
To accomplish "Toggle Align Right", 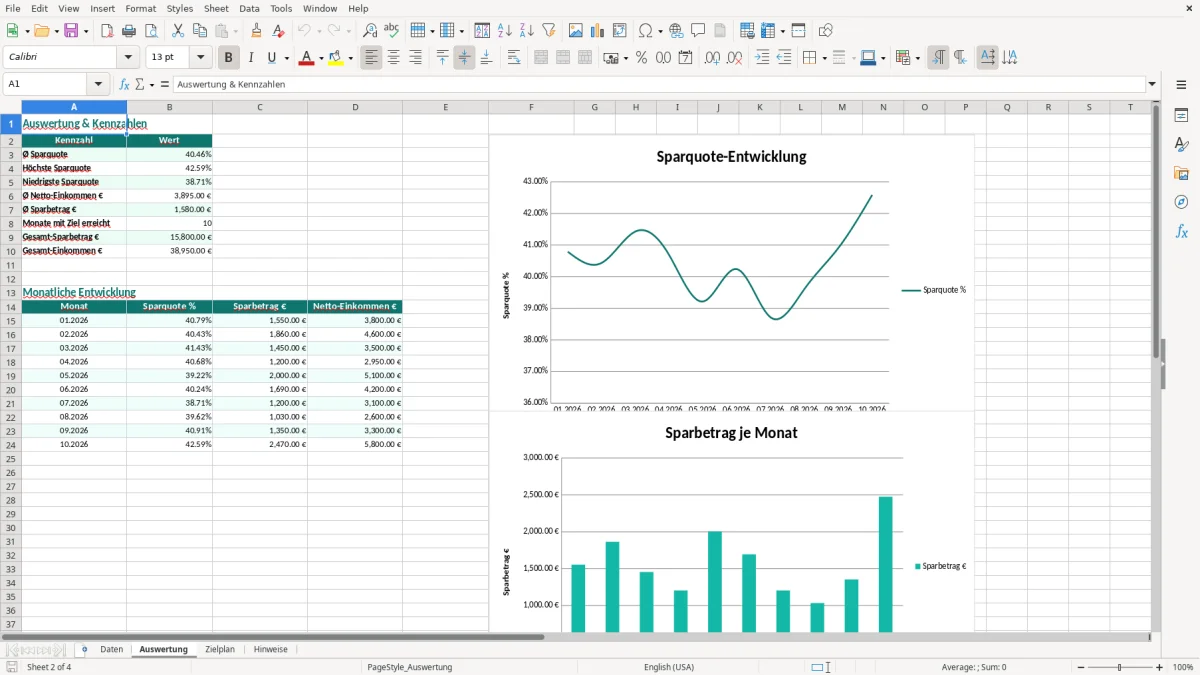I will click(415, 58).
